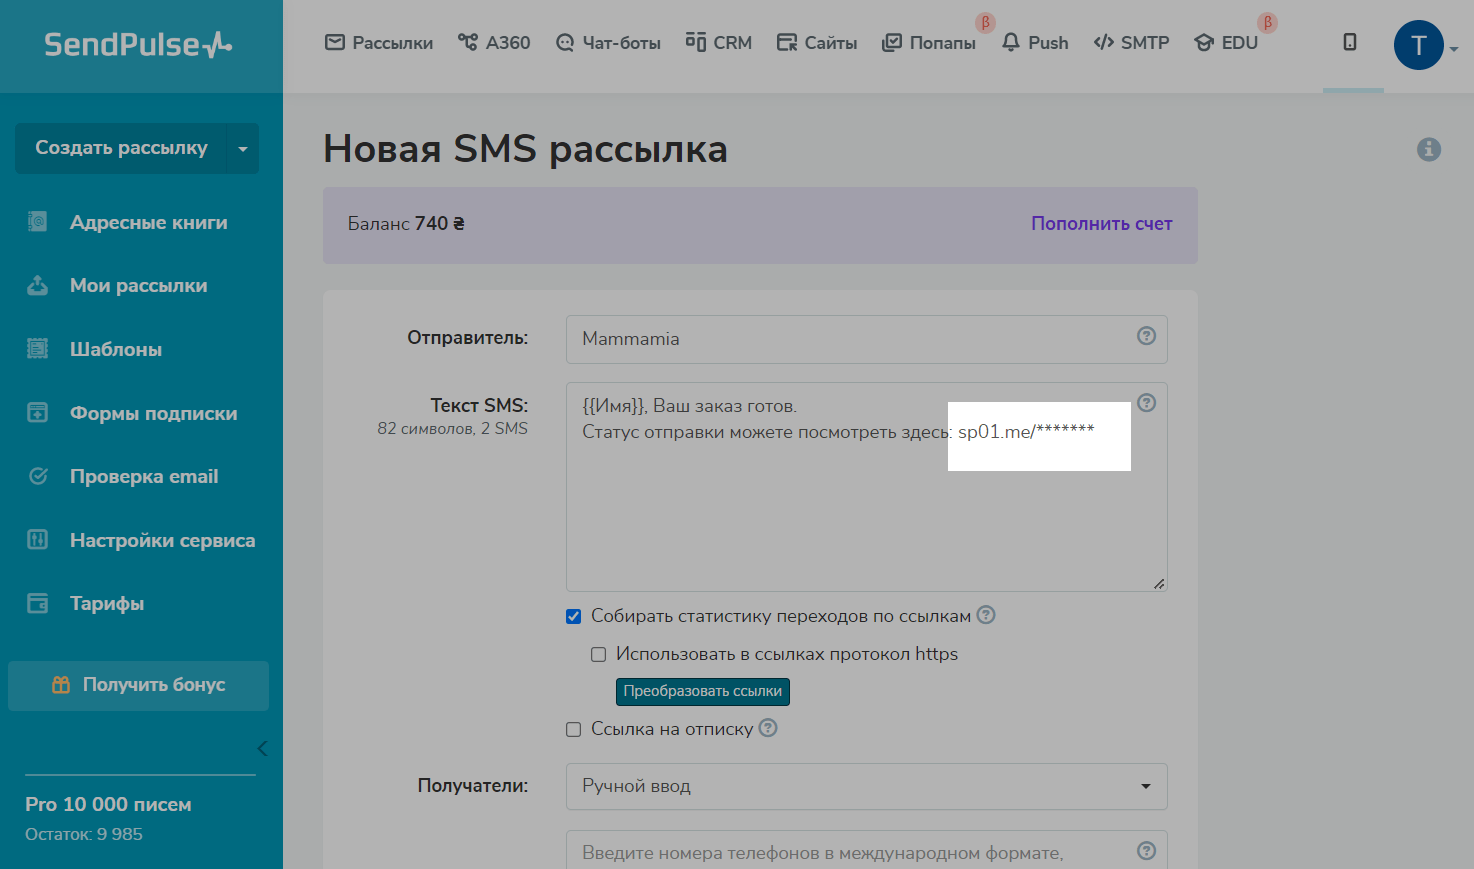Viewport: 1474px width, 869px height.
Task: Open the Чат-боты menu item
Action: [x=609, y=43]
